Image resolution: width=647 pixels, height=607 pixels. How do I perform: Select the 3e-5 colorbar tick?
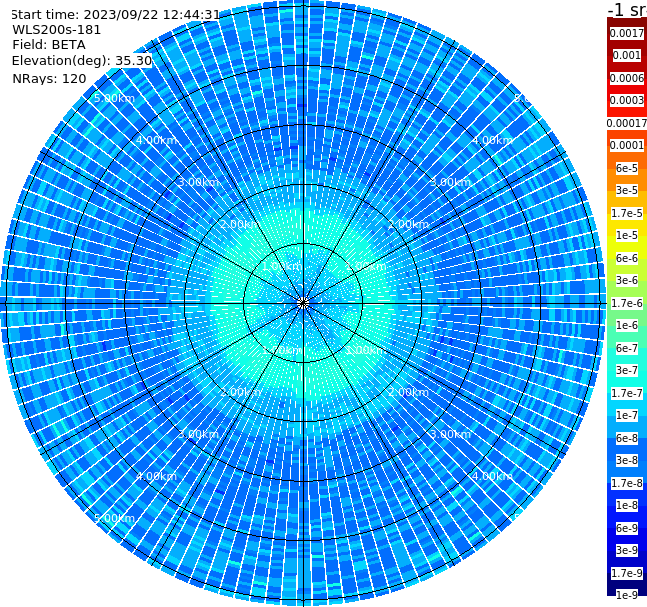pyautogui.click(x=627, y=190)
